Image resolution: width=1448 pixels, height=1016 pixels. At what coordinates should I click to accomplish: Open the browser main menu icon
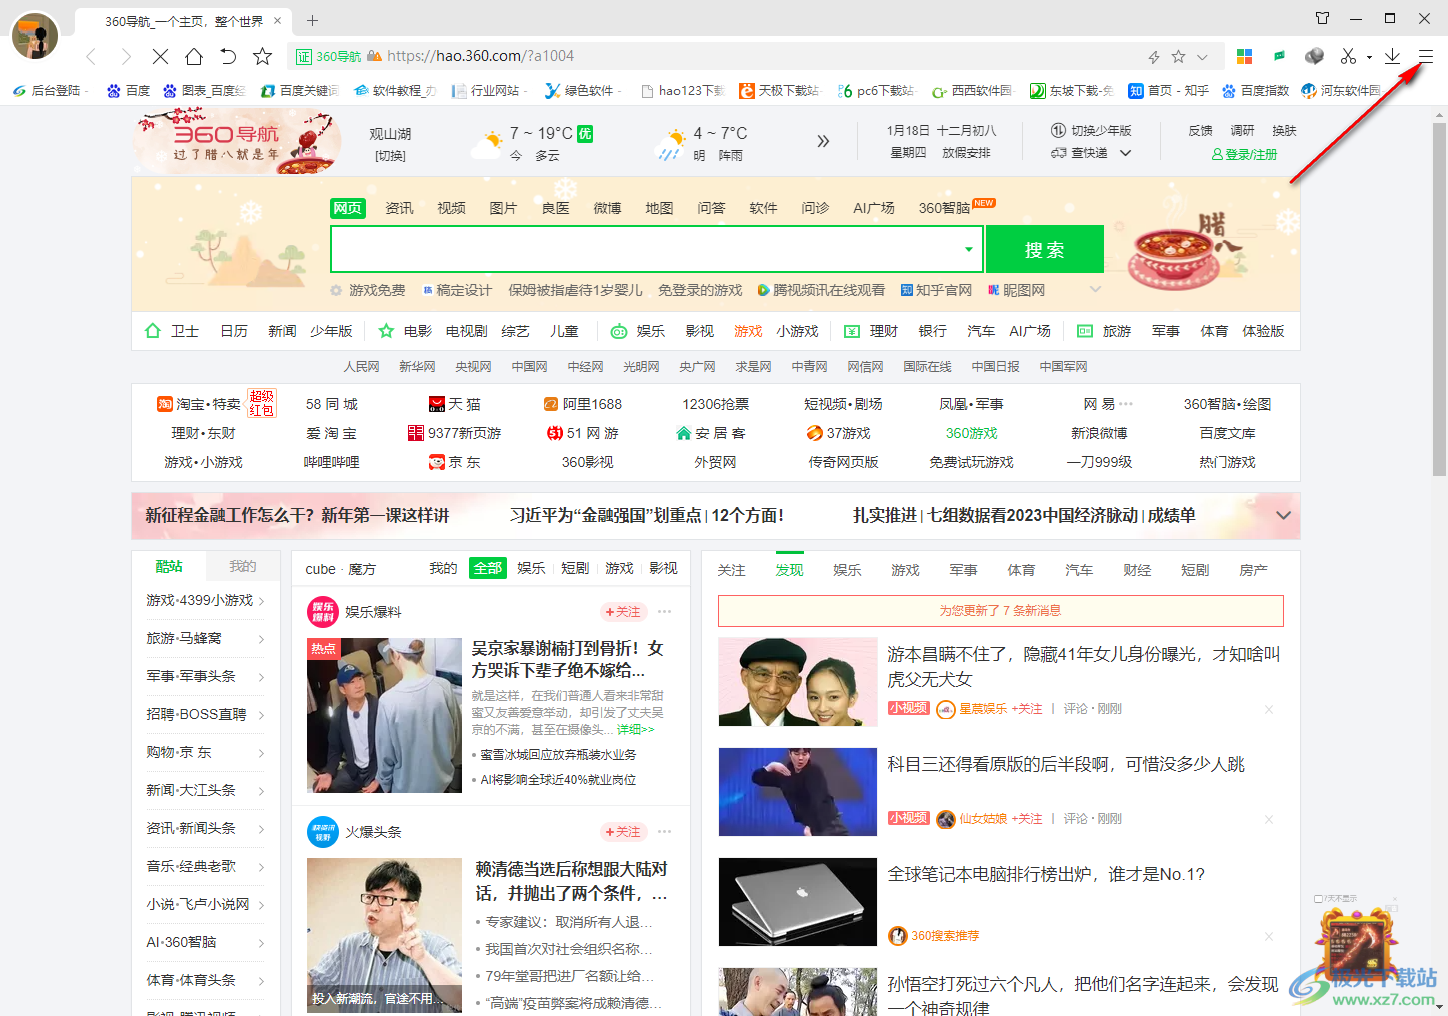pos(1426,57)
